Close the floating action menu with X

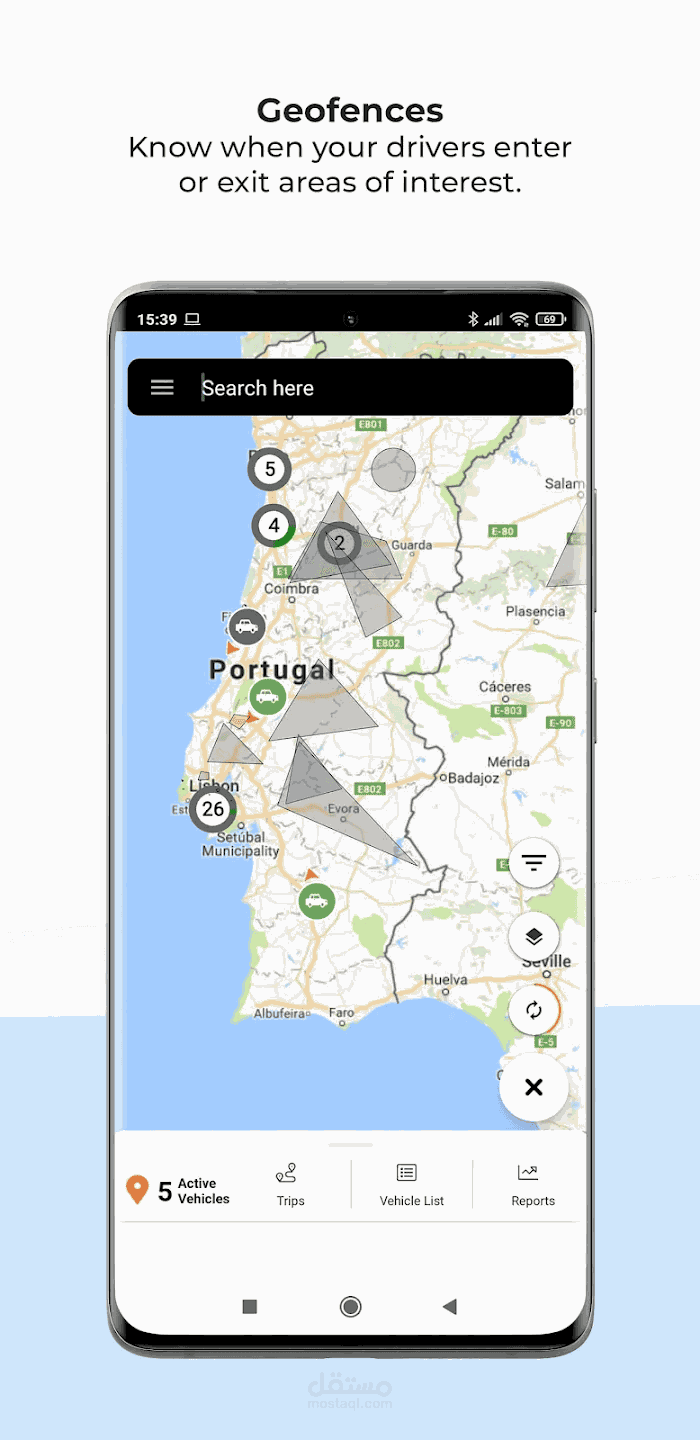[x=534, y=1087]
